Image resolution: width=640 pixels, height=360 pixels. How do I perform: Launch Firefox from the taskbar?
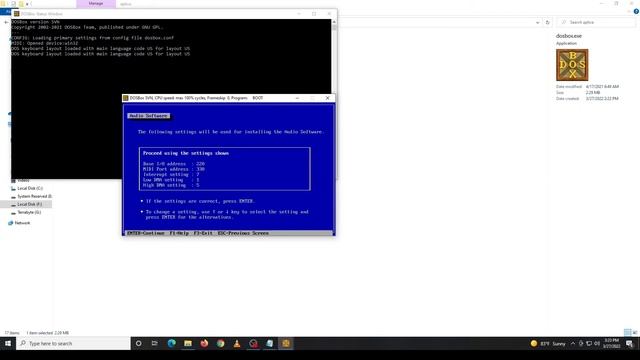tap(204, 343)
